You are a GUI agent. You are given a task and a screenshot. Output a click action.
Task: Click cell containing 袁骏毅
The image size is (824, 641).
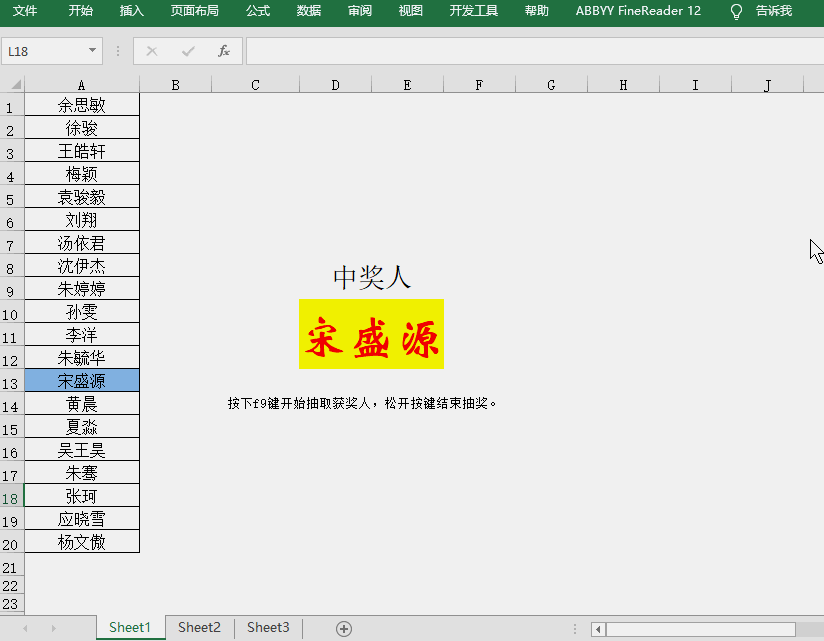pos(81,197)
